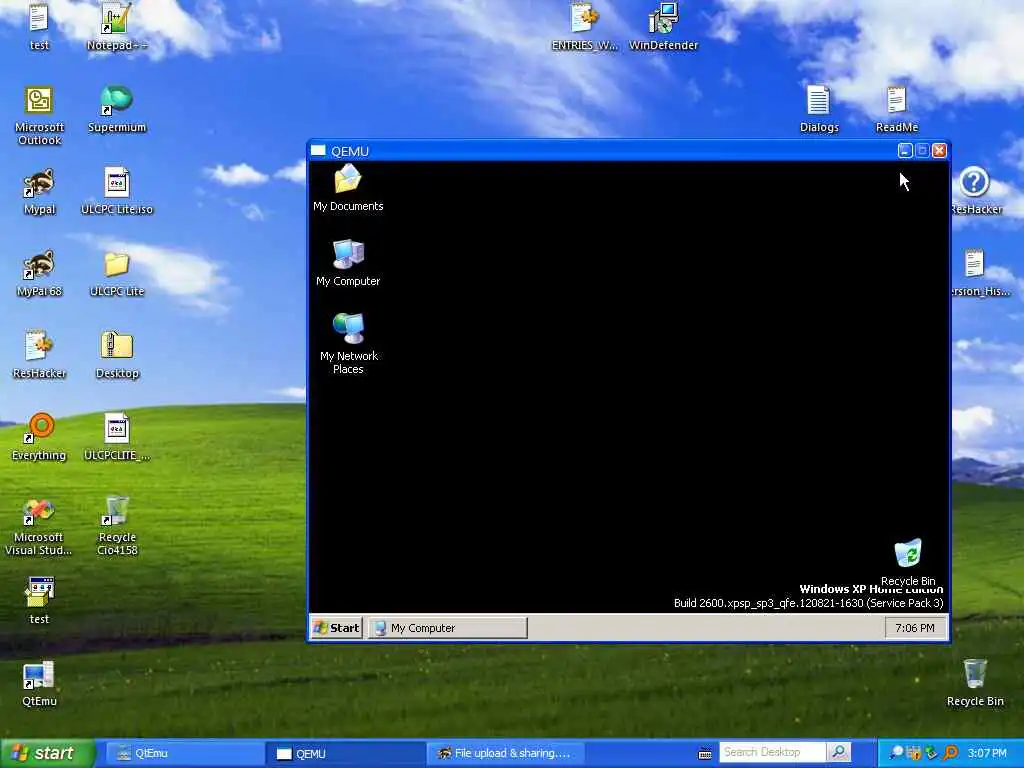The image size is (1024, 768).
Task: Select the MyPal 68 shortcut
Action: (39, 273)
